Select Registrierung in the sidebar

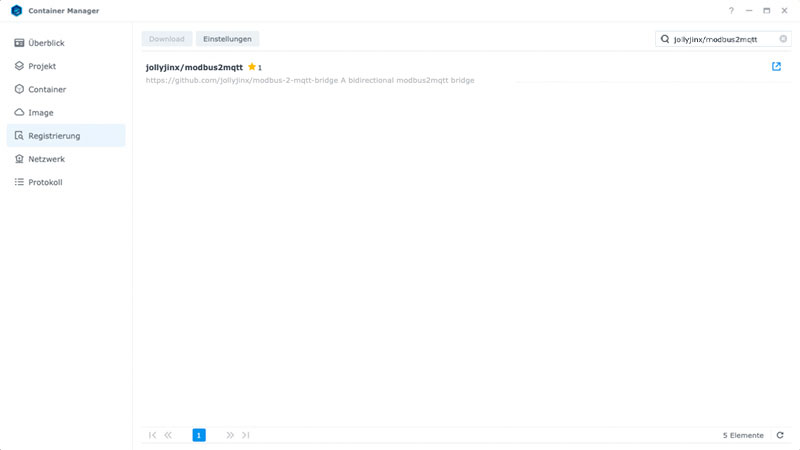tap(54, 136)
